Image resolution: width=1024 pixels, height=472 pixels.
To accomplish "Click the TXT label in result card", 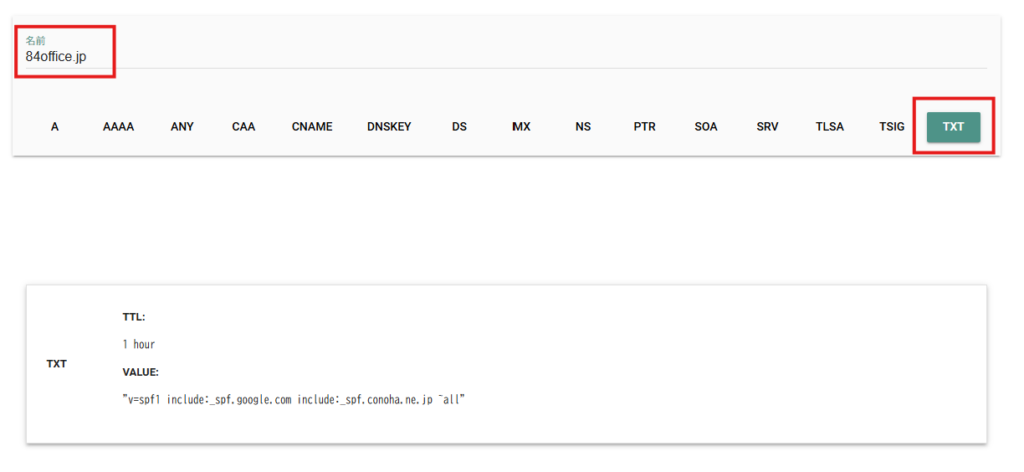I will click(57, 364).
